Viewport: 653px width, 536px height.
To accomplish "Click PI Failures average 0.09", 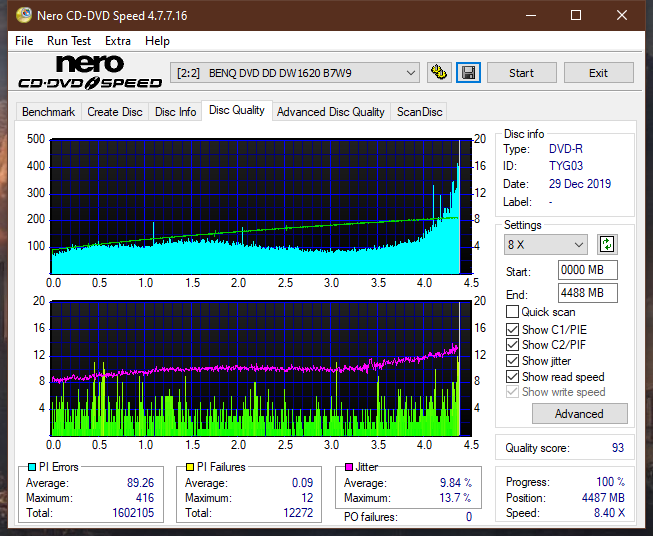I will pyautogui.click(x=302, y=483).
